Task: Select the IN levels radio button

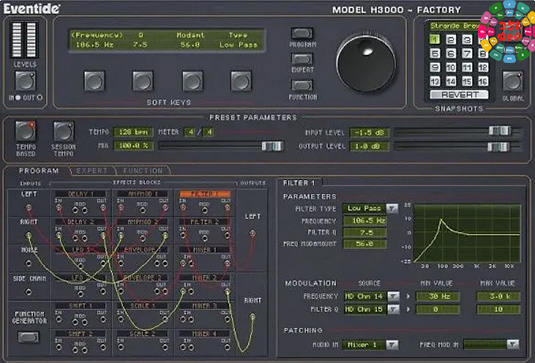Action: [x=18, y=98]
